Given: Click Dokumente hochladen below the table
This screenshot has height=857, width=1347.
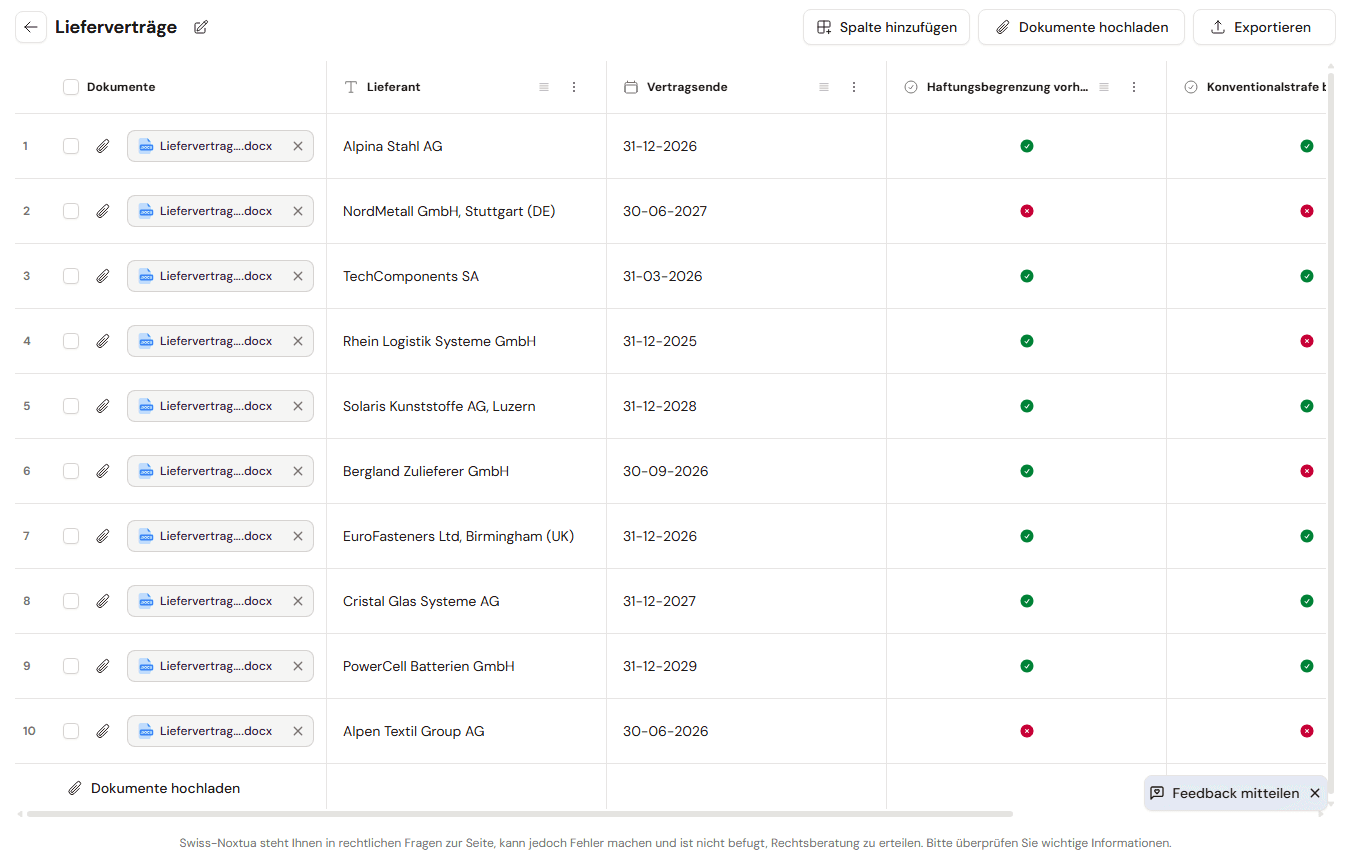Looking at the screenshot, I should pyautogui.click(x=154, y=788).
